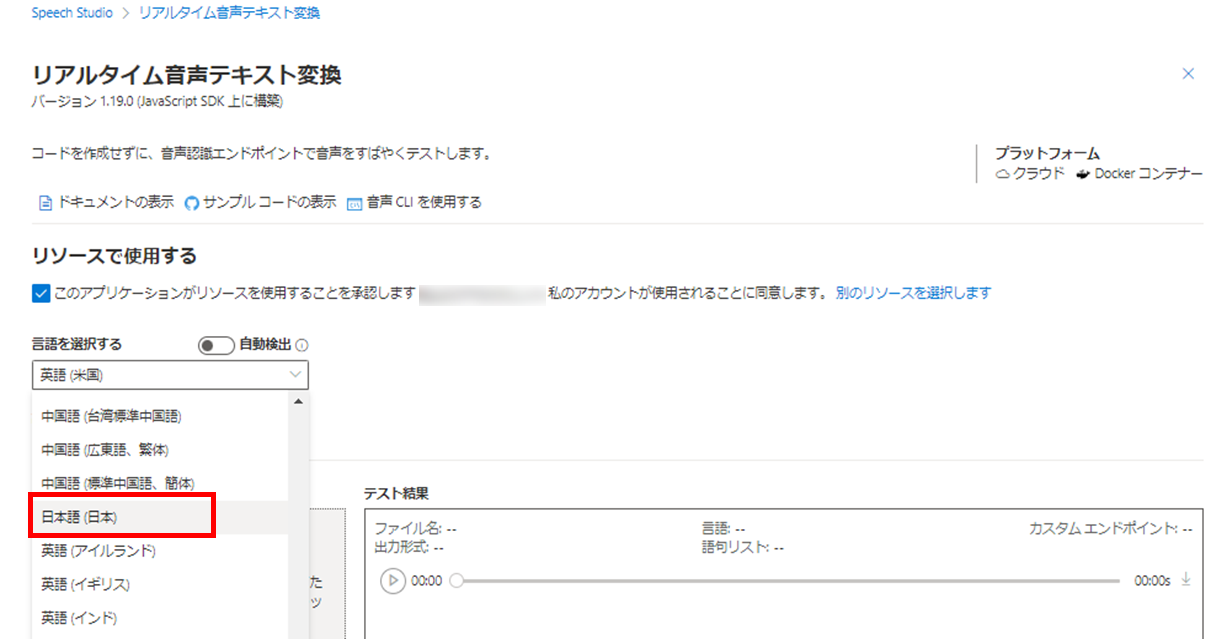Open 音声 CLI を使用する link
The image size is (1227, 639).
tap(424, 202)
